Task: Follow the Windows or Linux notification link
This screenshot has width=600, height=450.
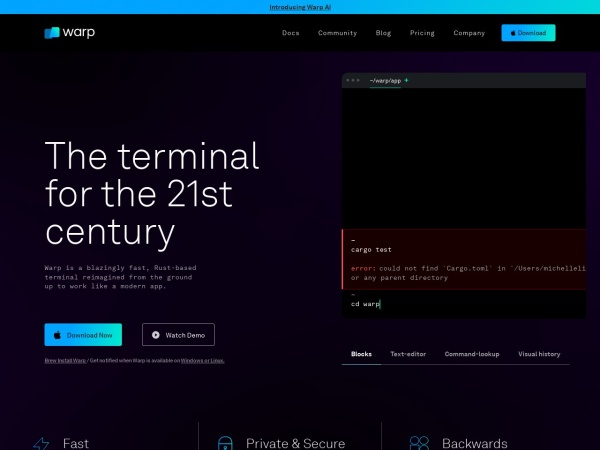Action: tap(202, 360)
